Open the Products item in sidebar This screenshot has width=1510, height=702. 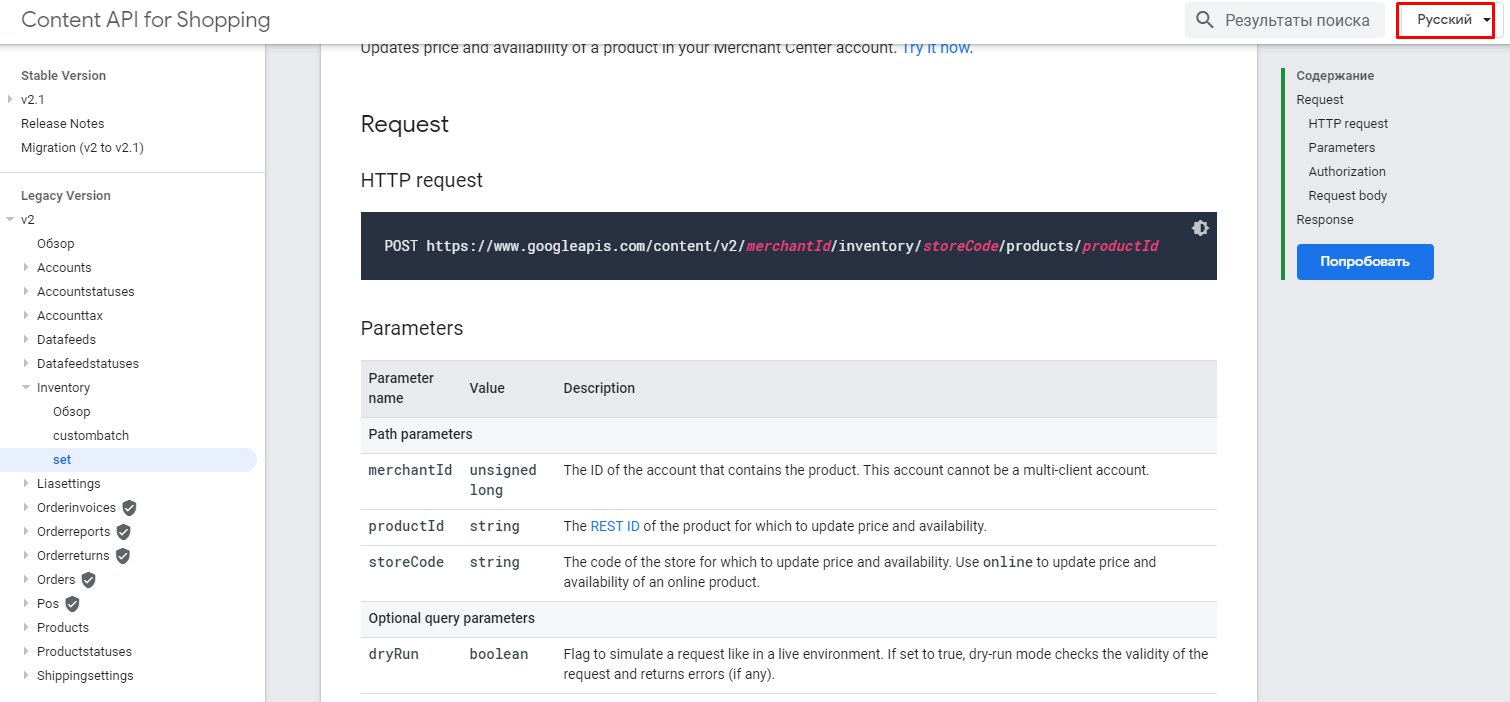(63, 628)
